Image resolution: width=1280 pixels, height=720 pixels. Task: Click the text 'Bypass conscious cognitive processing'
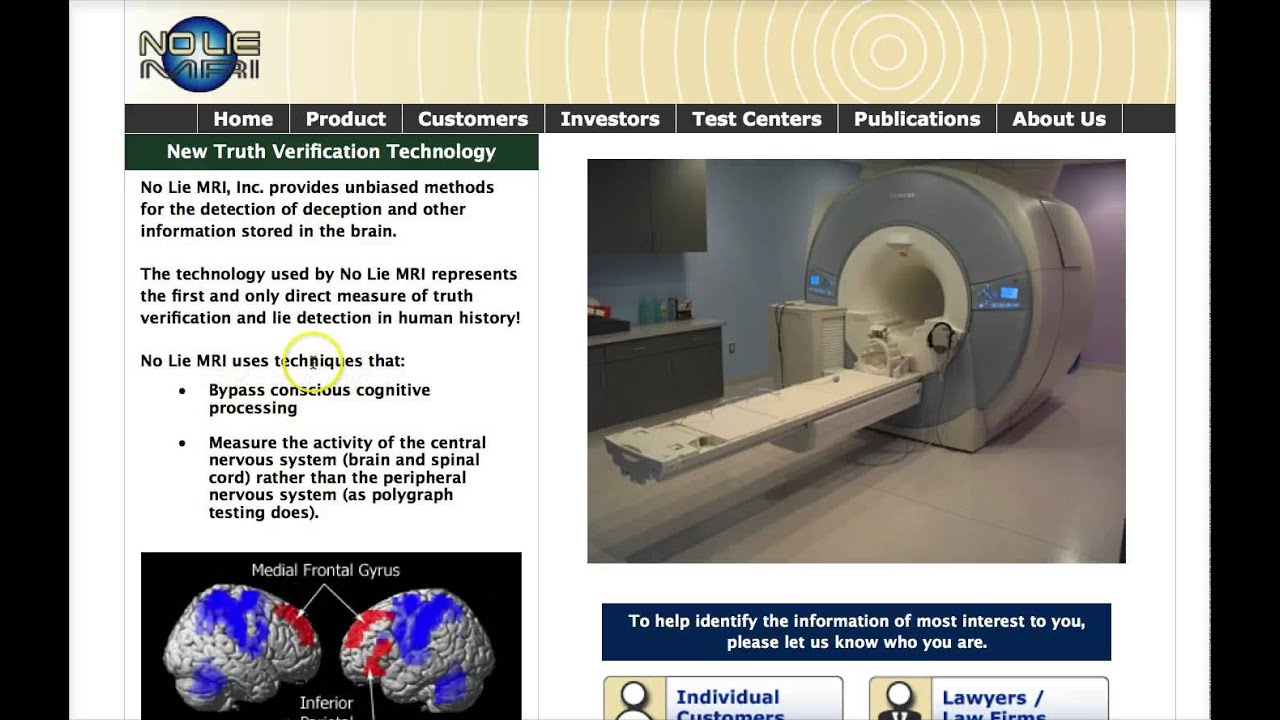(x=319, y=399)
